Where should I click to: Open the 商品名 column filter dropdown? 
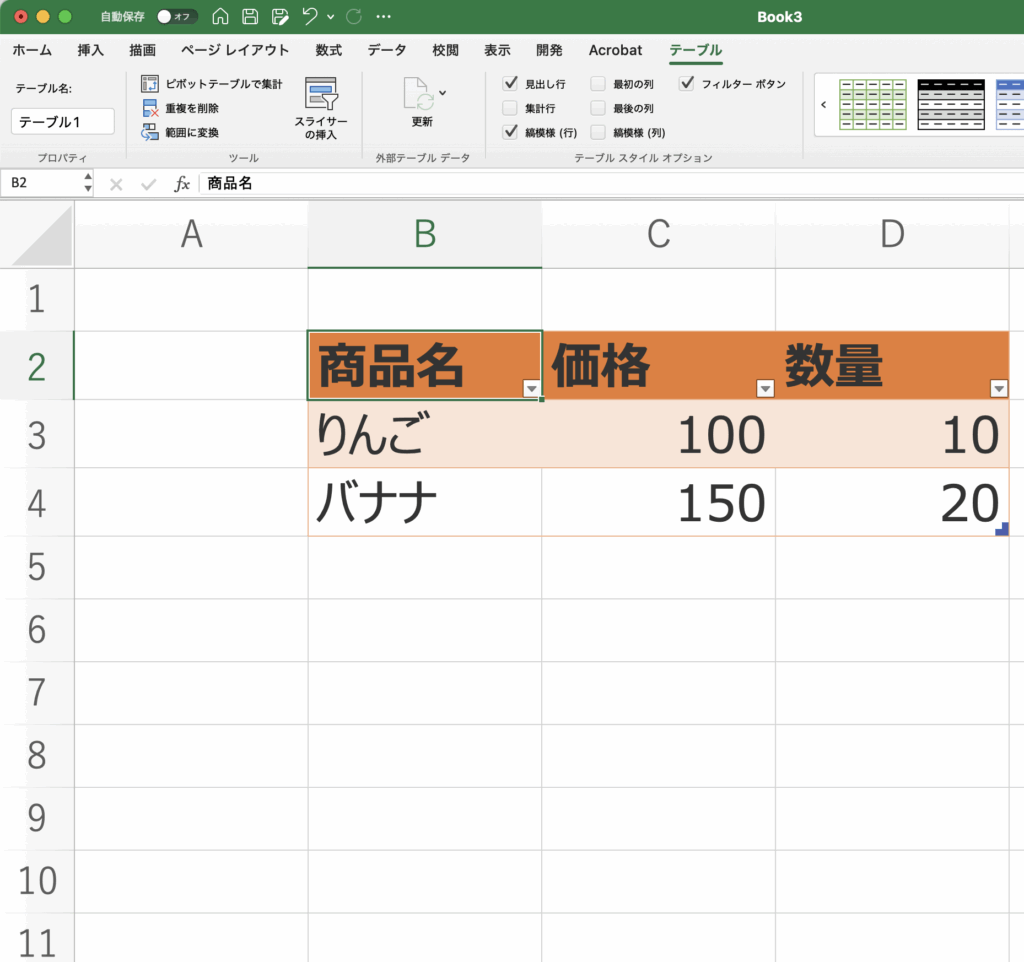coord(532,389)
